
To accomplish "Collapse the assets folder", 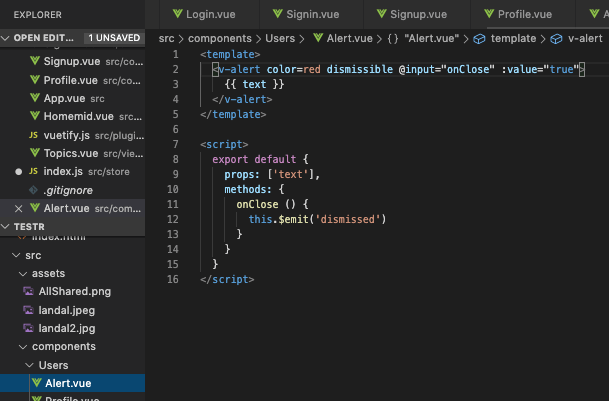I will [23, 273].
